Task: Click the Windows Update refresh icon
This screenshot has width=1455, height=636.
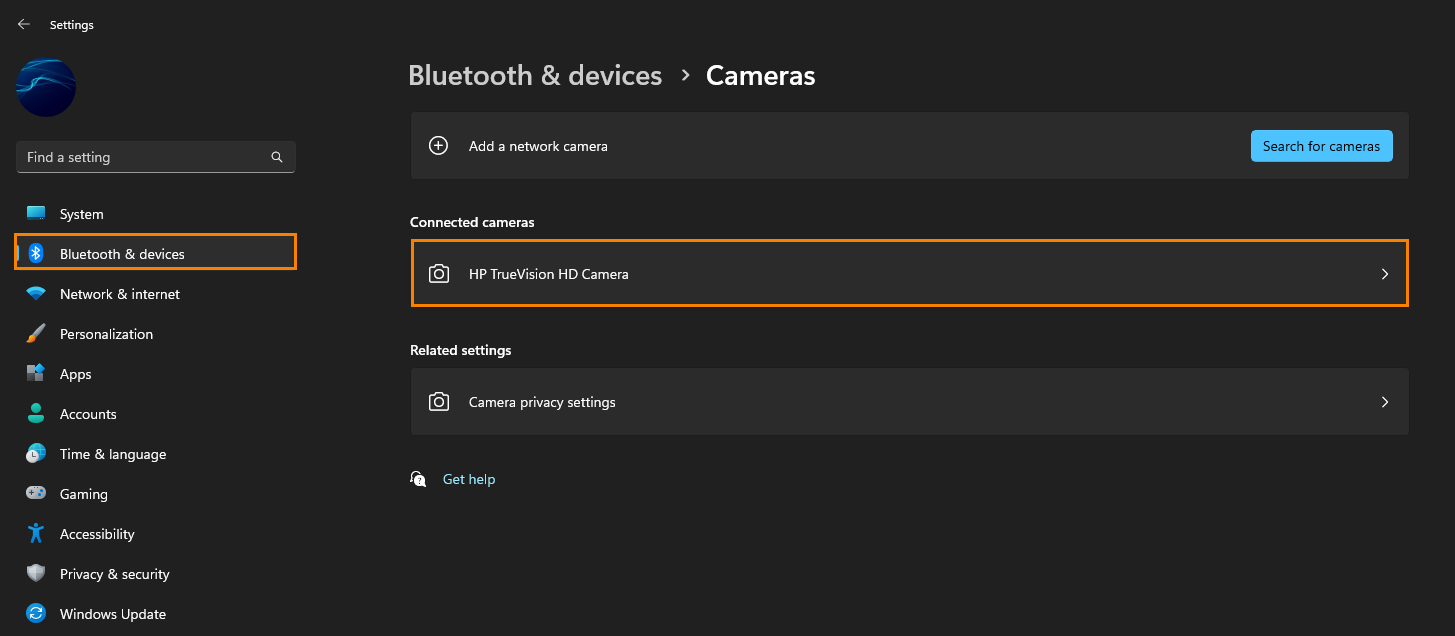Action: point(36,614)
